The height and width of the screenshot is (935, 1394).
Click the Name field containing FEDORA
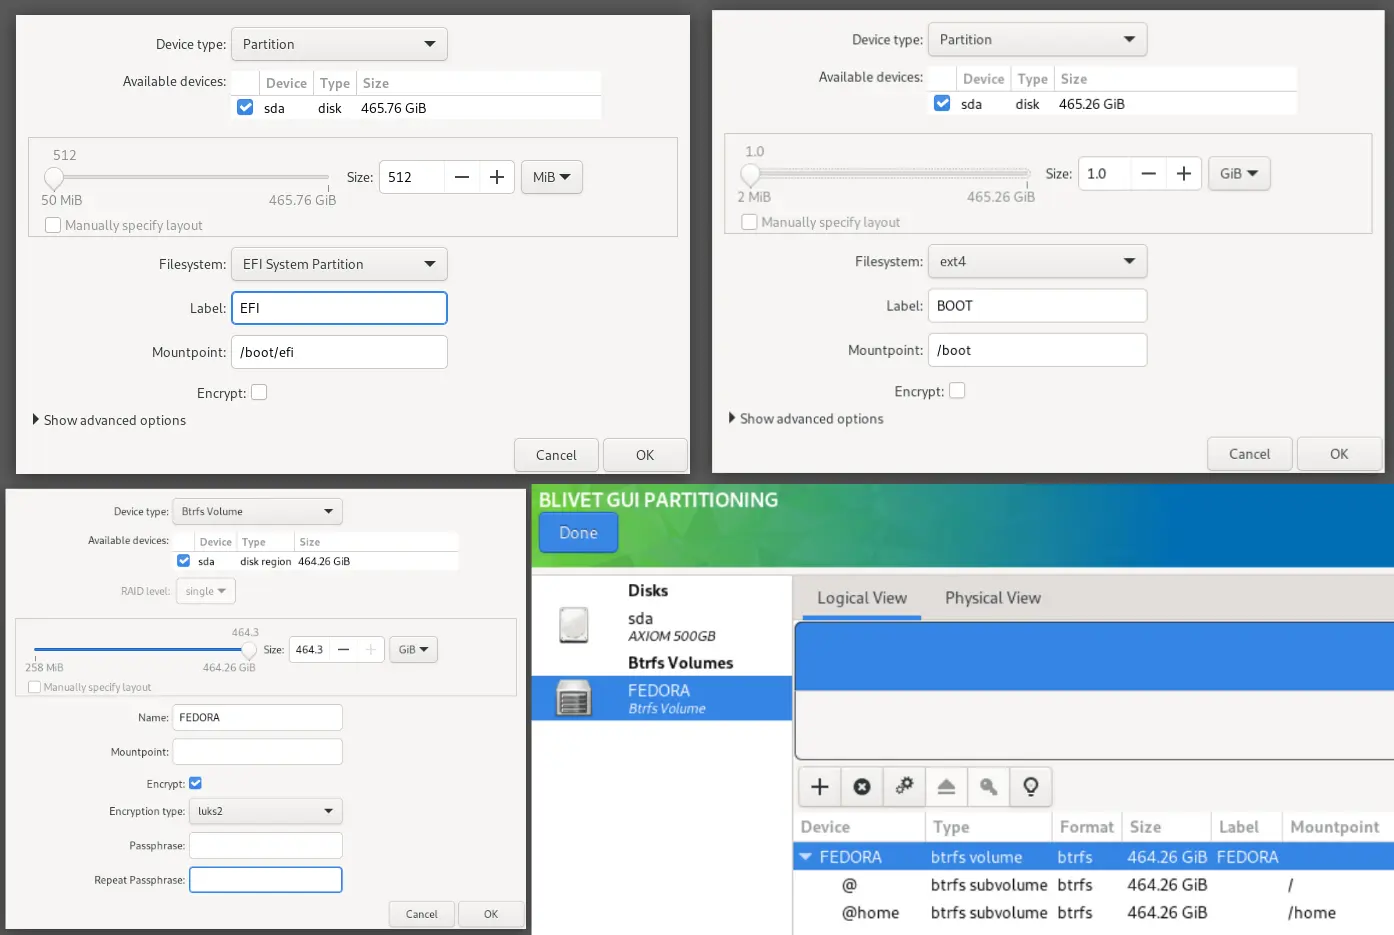(258, 717)
